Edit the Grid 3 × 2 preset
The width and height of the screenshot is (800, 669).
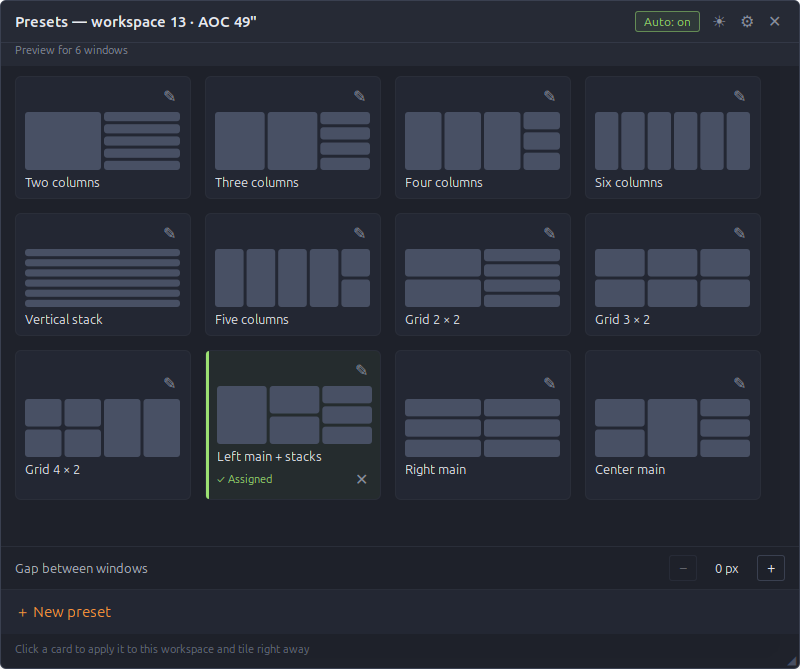[x=739, y=233]
